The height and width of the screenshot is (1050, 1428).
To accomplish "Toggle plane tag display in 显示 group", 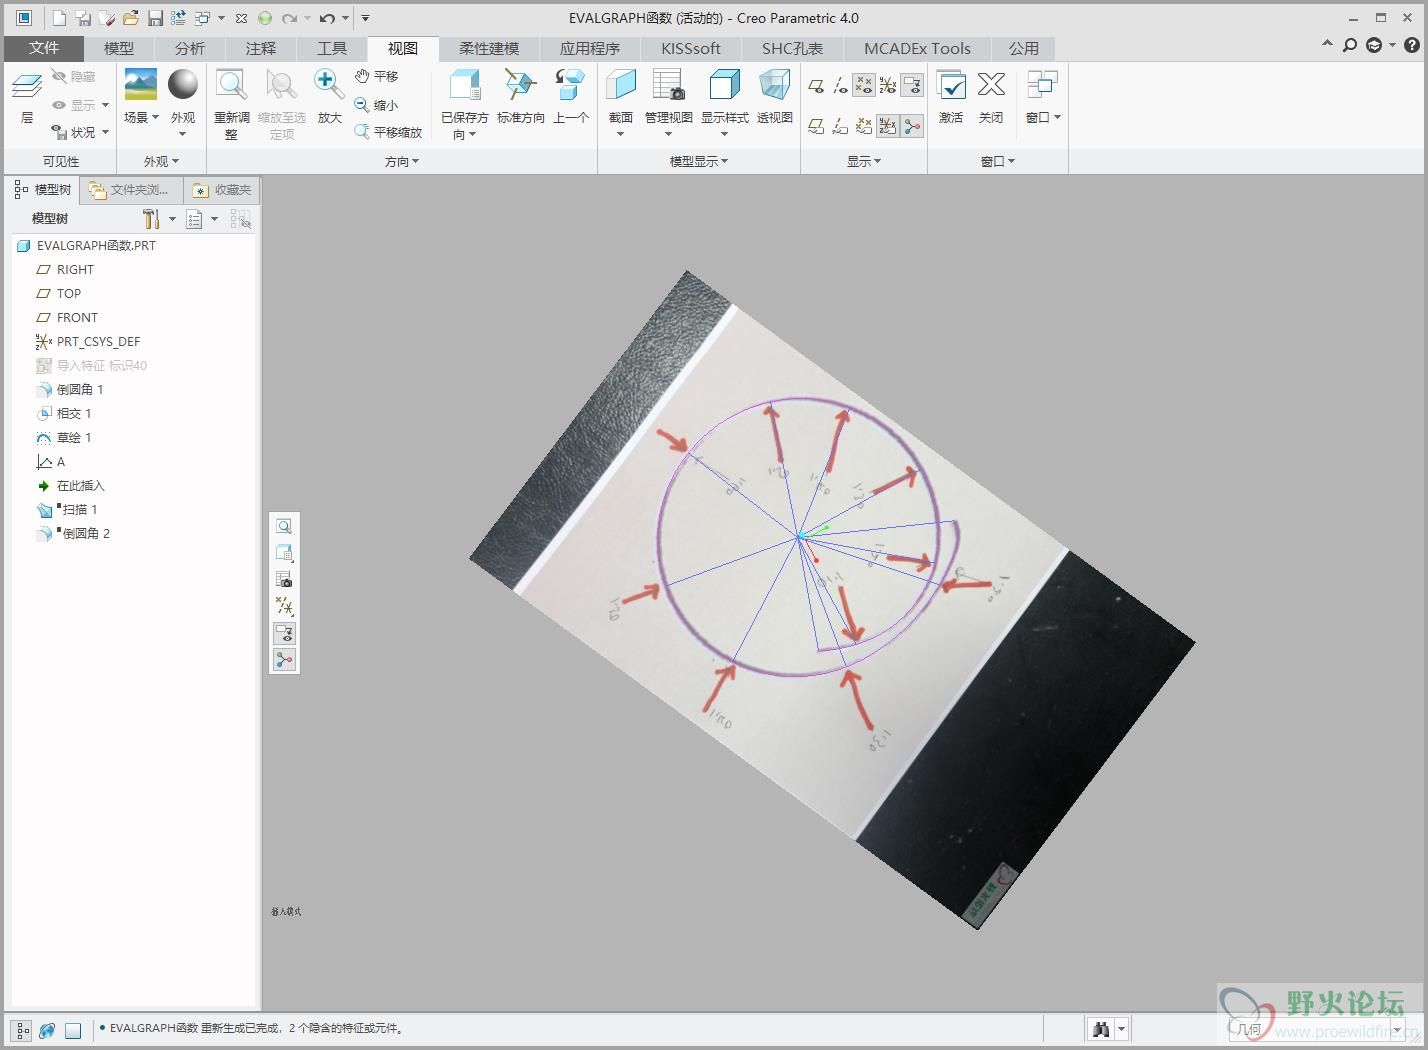I will click(x=816, y=126).
